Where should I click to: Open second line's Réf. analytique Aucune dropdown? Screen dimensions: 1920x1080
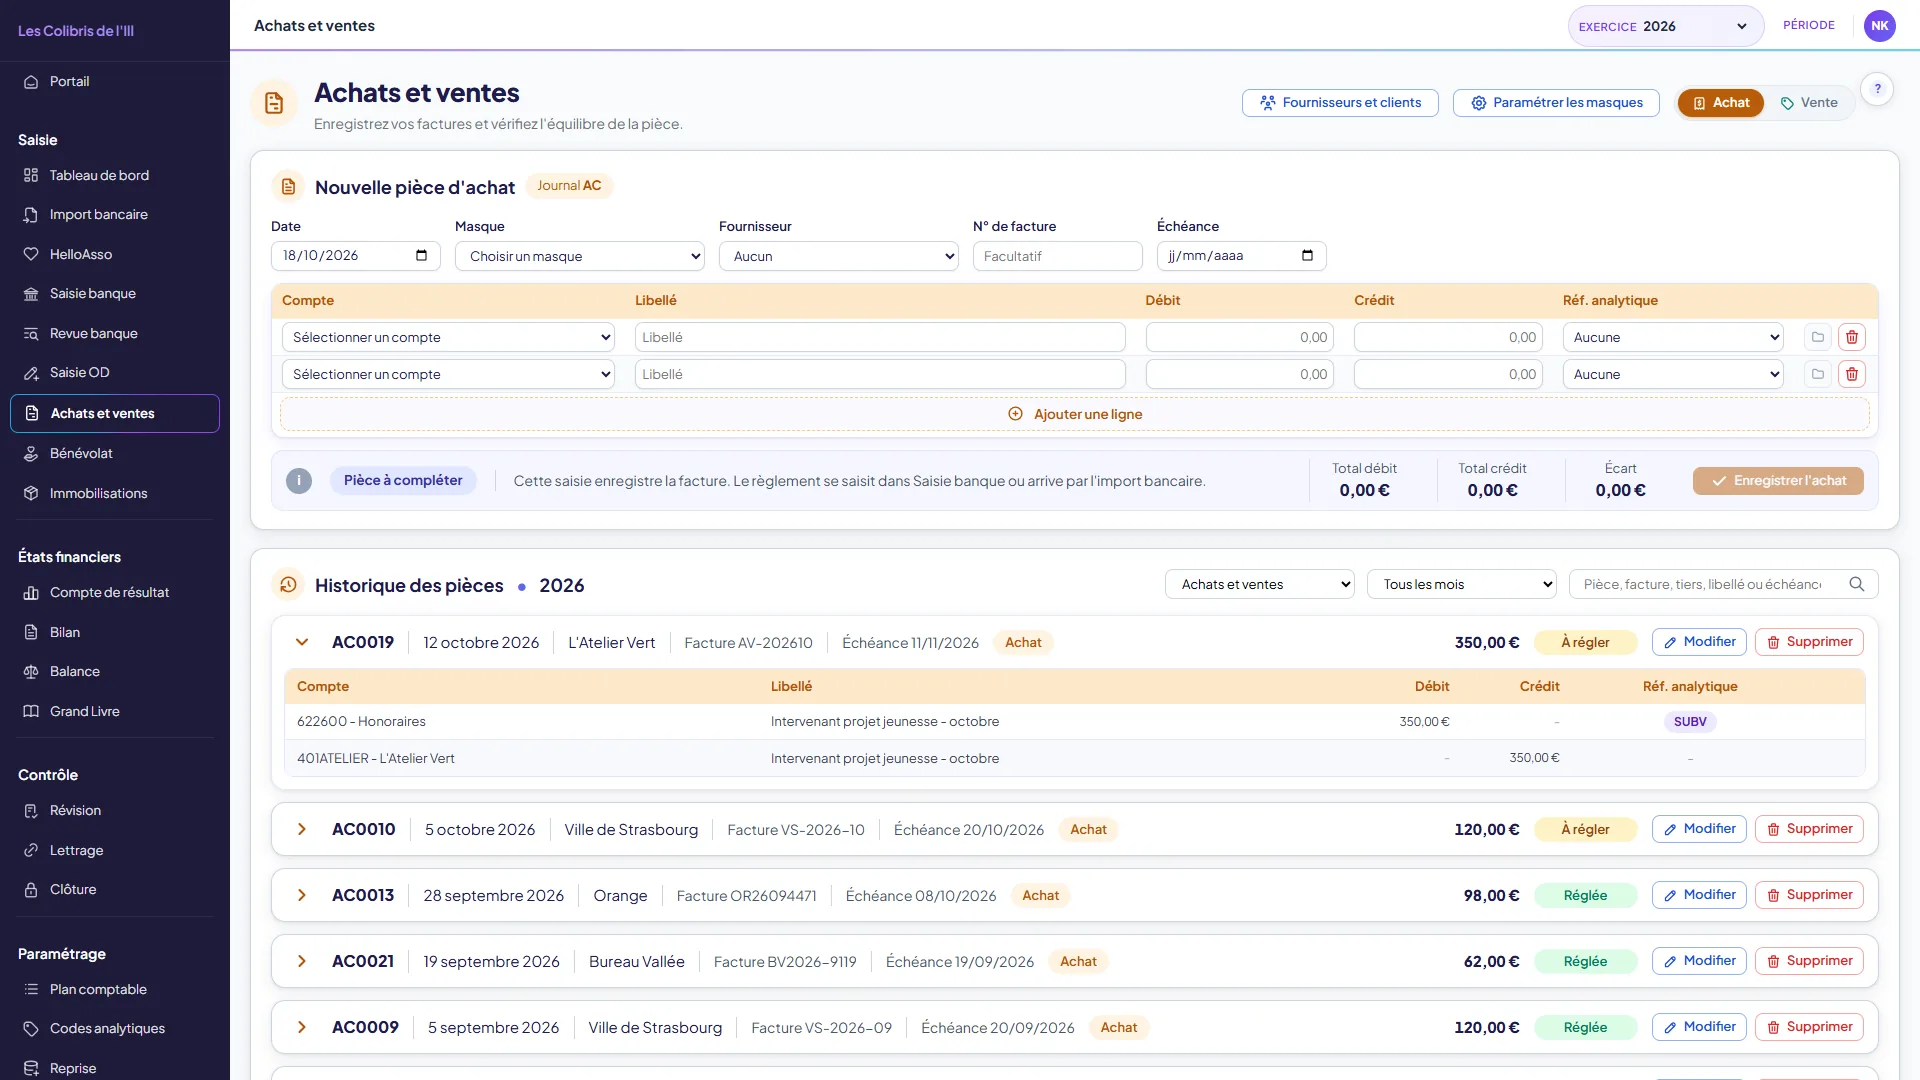click(1673, 374)
